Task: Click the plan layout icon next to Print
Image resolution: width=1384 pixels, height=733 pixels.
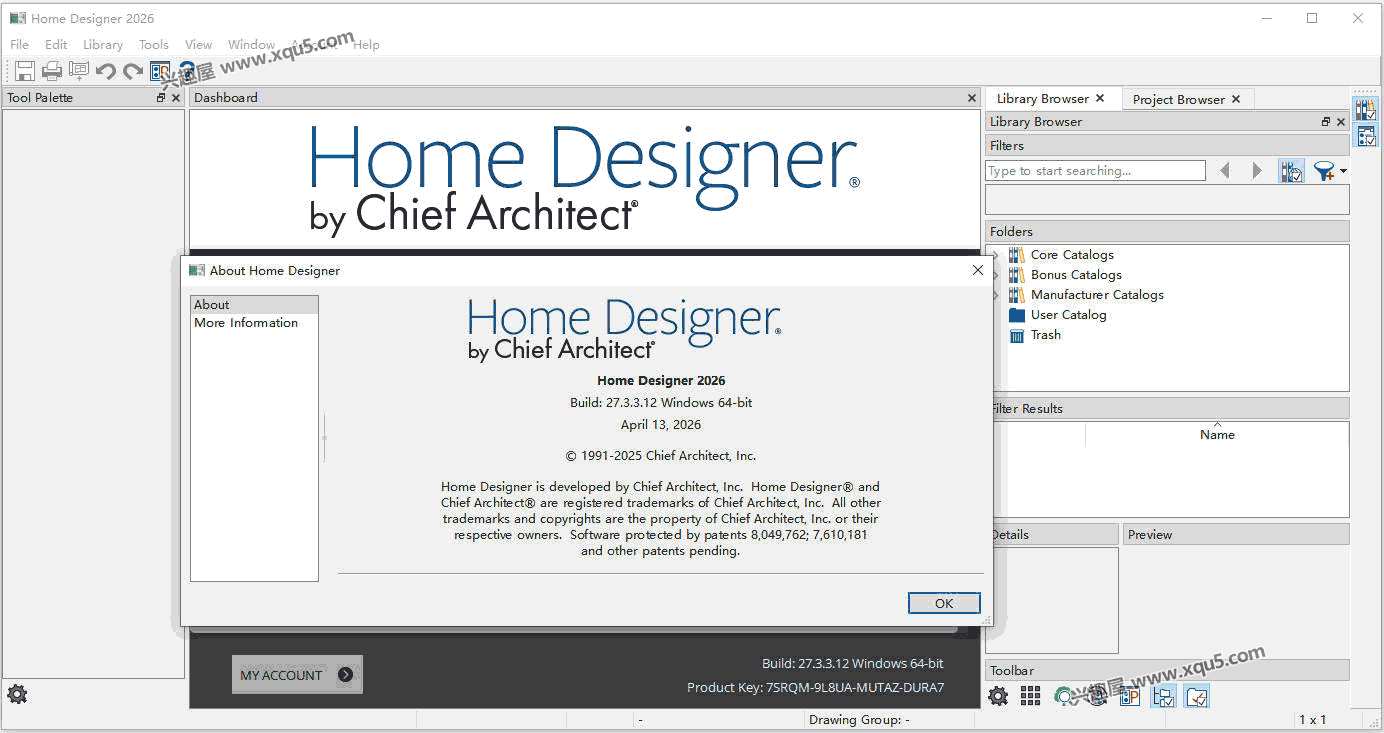Action: pos(79,71)
